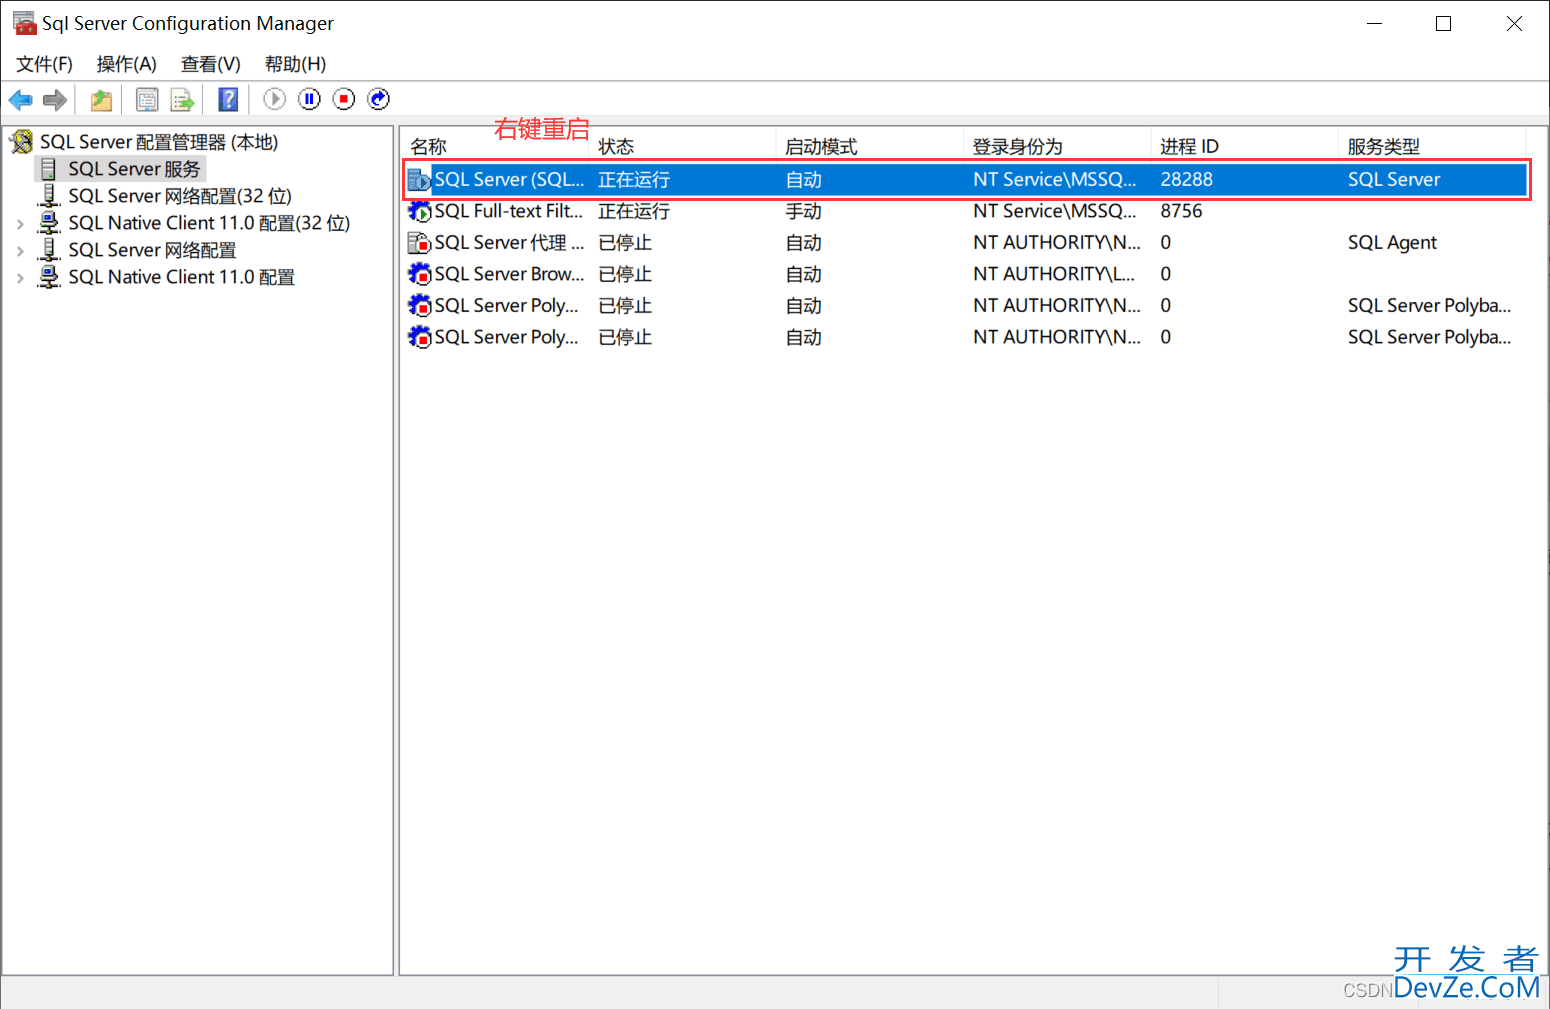Open Help via the question mark icon
The image size is (1550, 1009).
click(x=228, y=99)
